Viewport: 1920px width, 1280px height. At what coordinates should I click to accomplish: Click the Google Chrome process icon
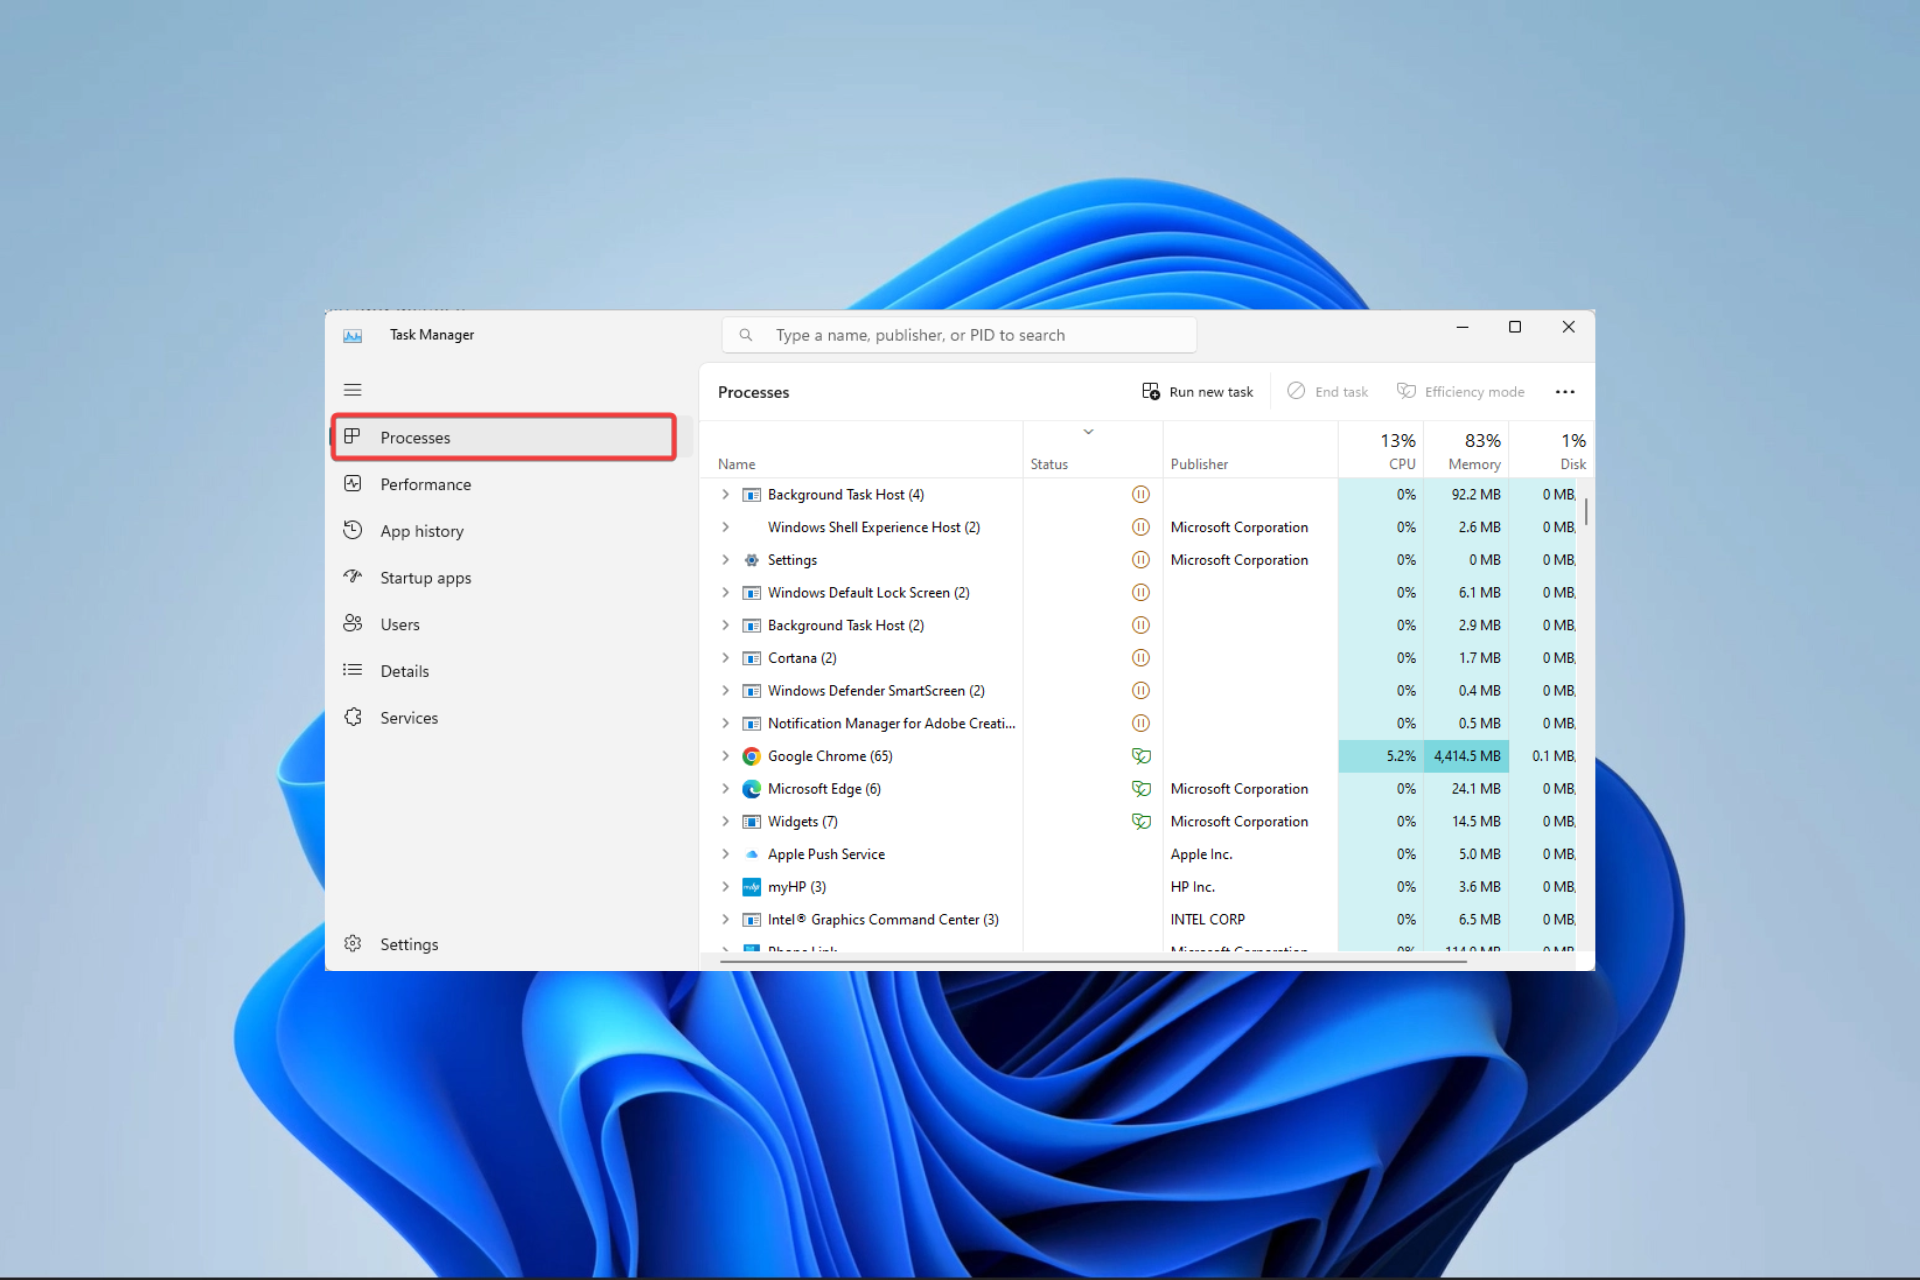point(751,756)
